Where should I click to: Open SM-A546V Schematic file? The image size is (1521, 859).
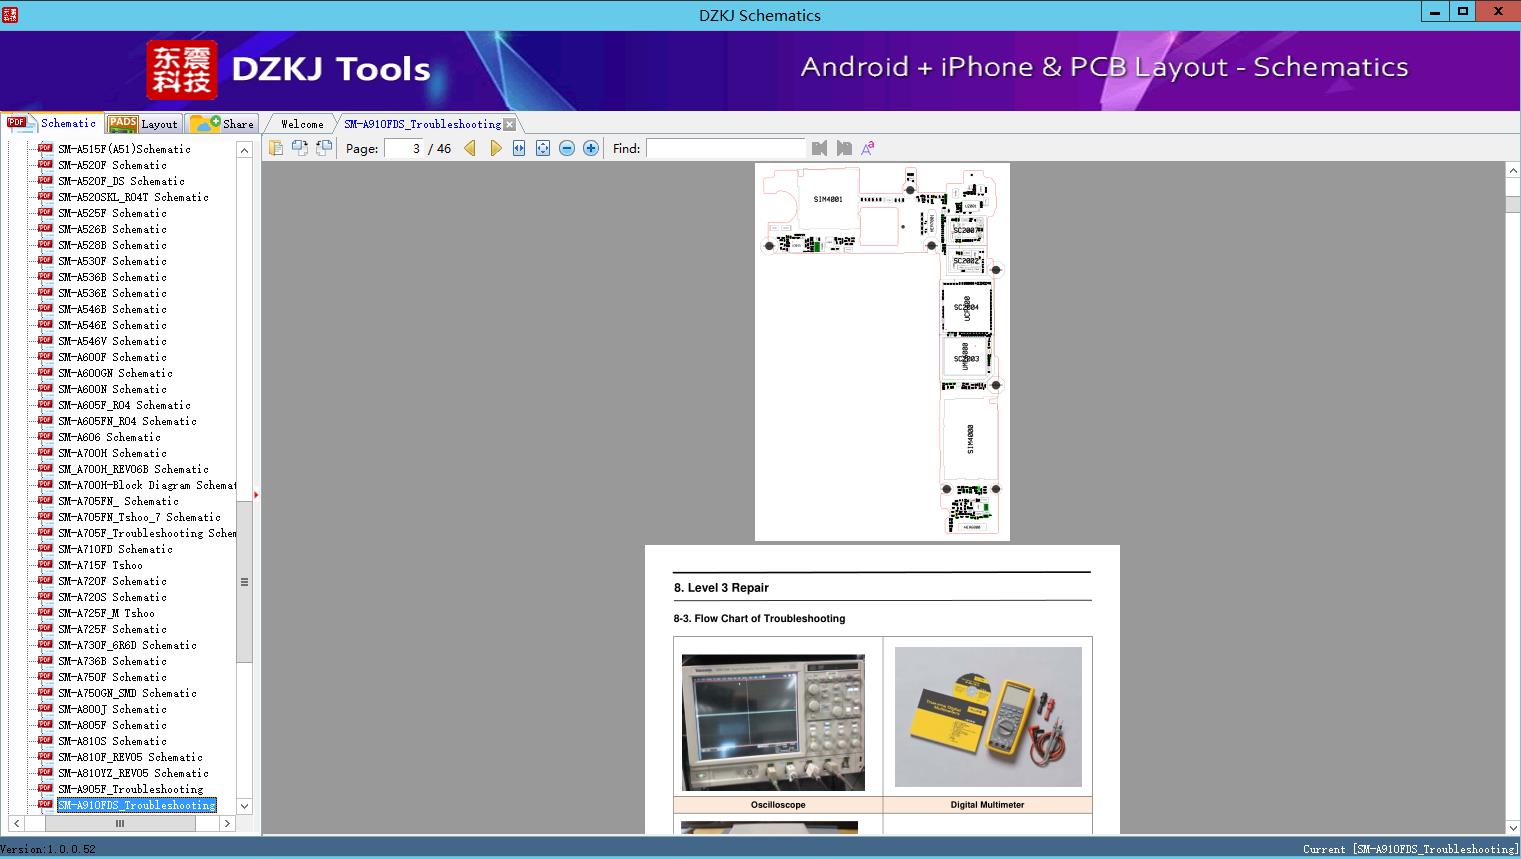click(x=112, y=341)
